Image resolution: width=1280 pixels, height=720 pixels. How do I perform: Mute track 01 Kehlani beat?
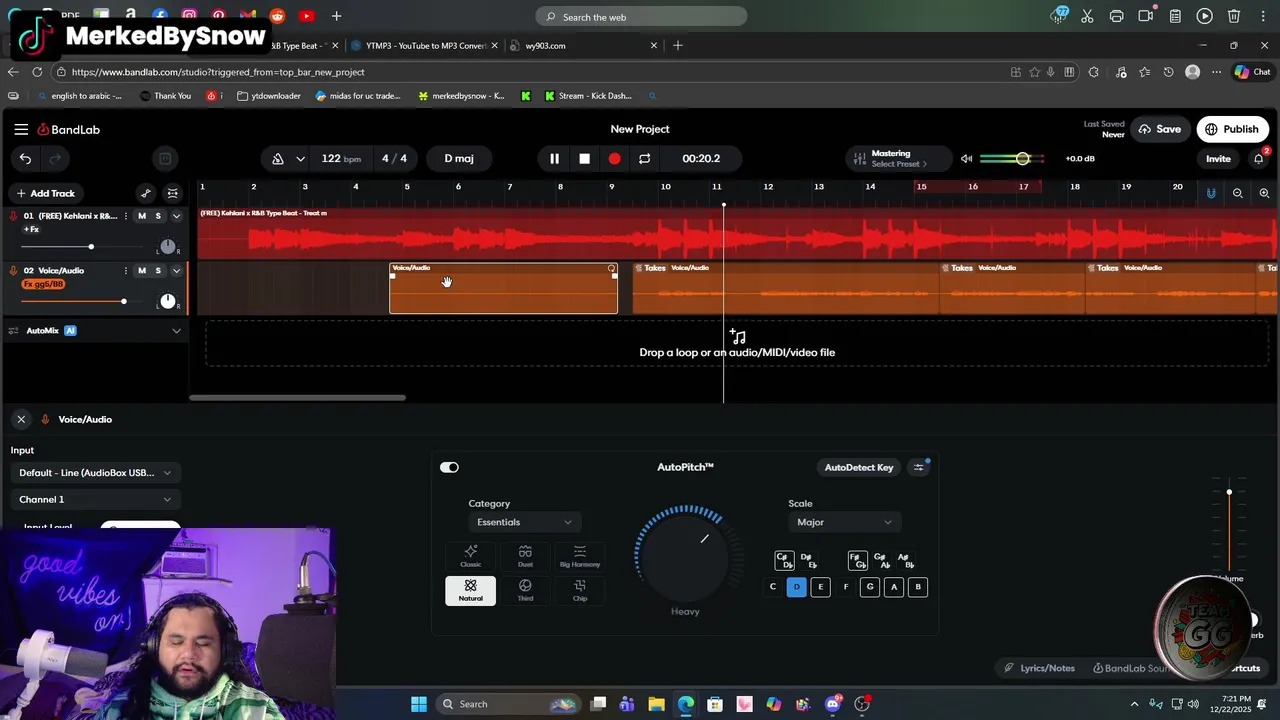click(141, 216)
